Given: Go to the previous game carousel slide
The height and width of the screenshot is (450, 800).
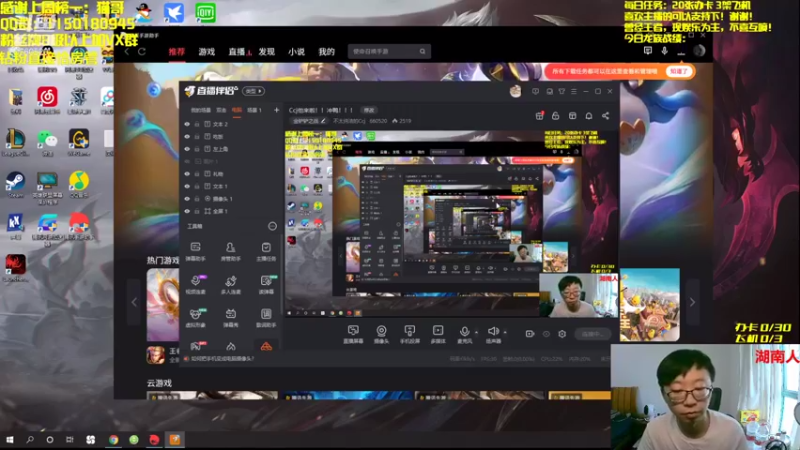Looking at the screenshot, I should coord(134,302).
